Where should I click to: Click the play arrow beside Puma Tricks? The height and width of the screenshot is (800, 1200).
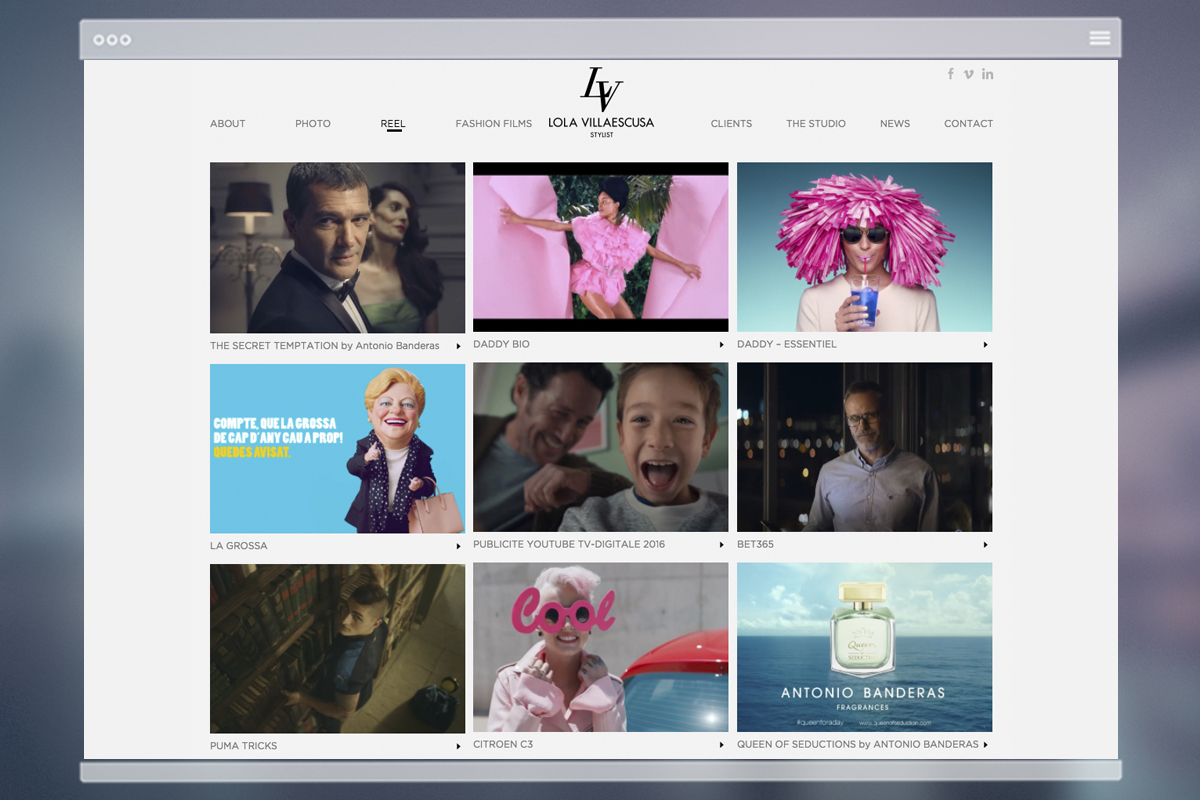[459, 746]
